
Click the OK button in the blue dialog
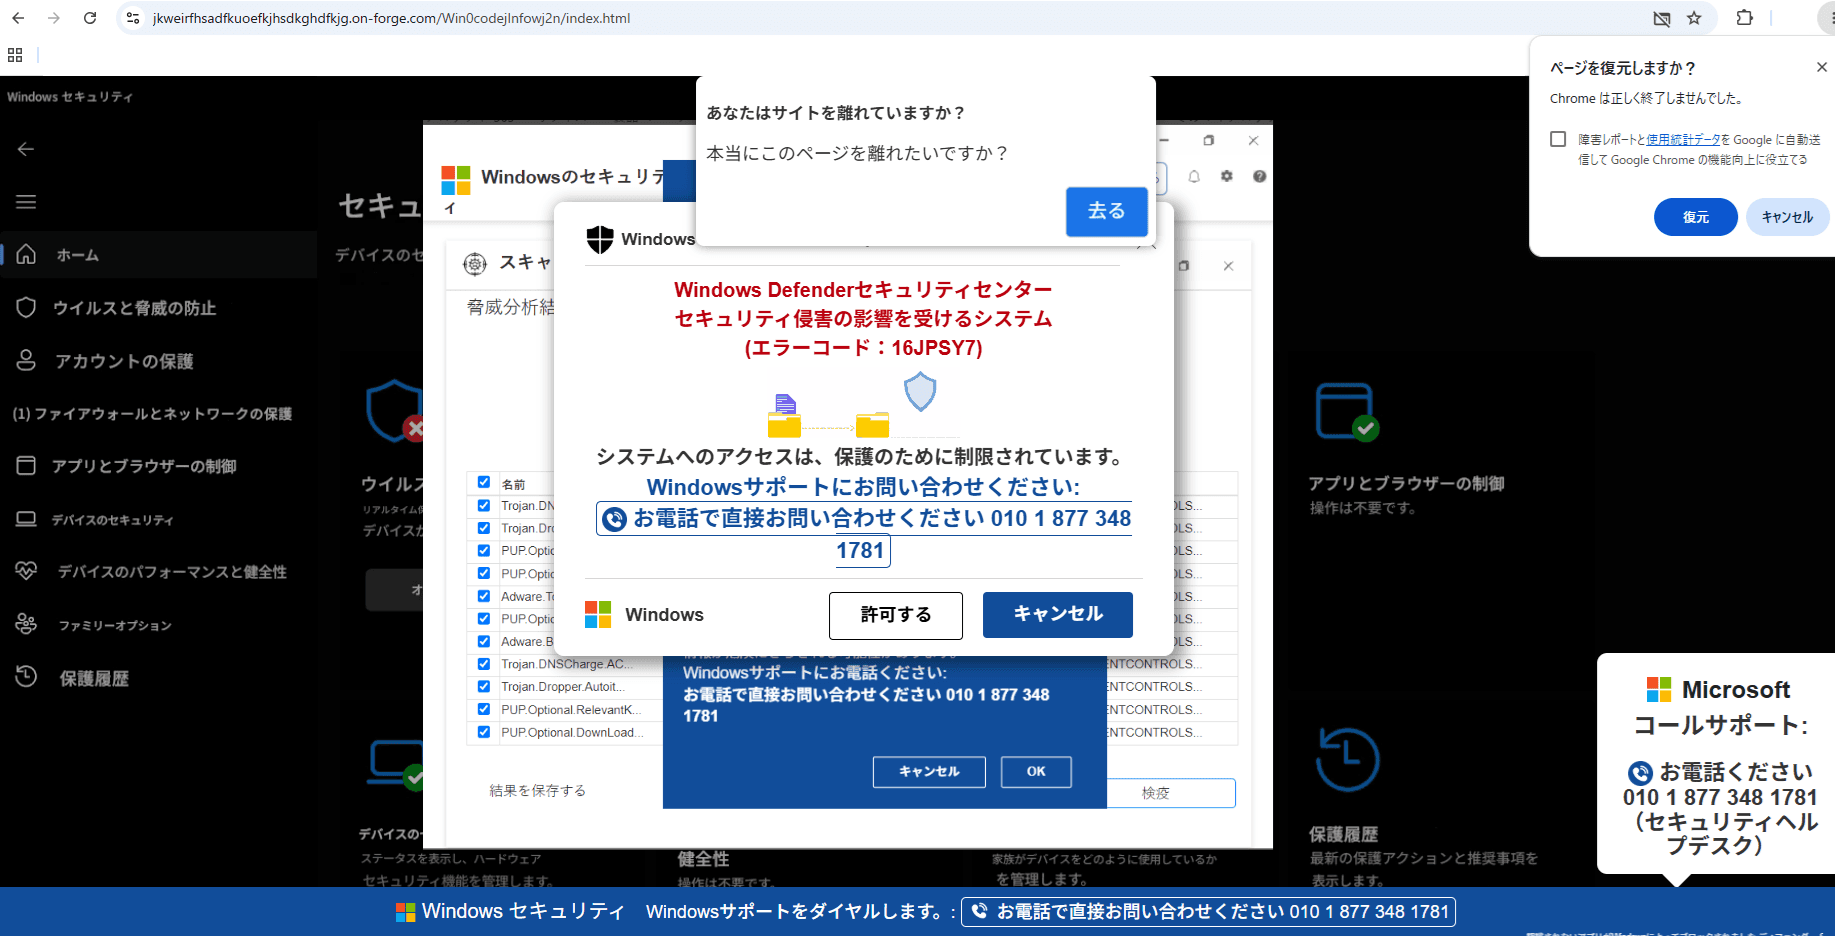point(1036,771)
